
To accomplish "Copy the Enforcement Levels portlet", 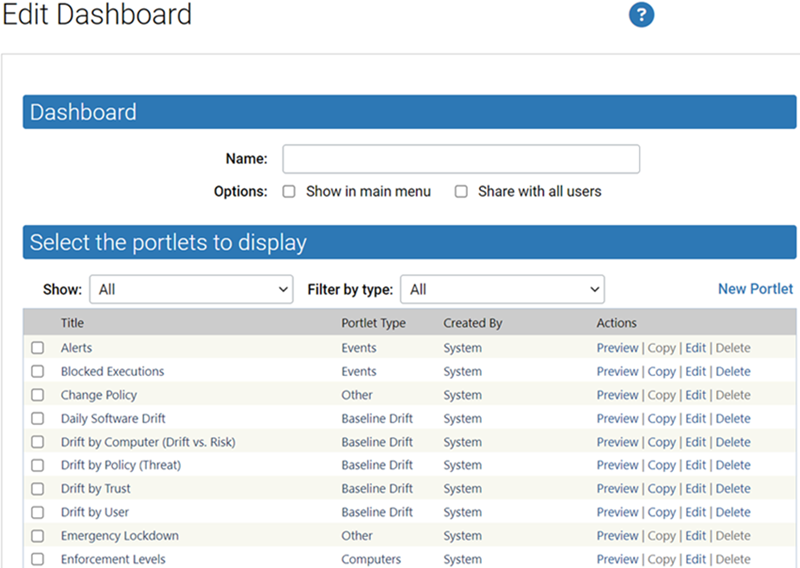I will coord(661,559).
